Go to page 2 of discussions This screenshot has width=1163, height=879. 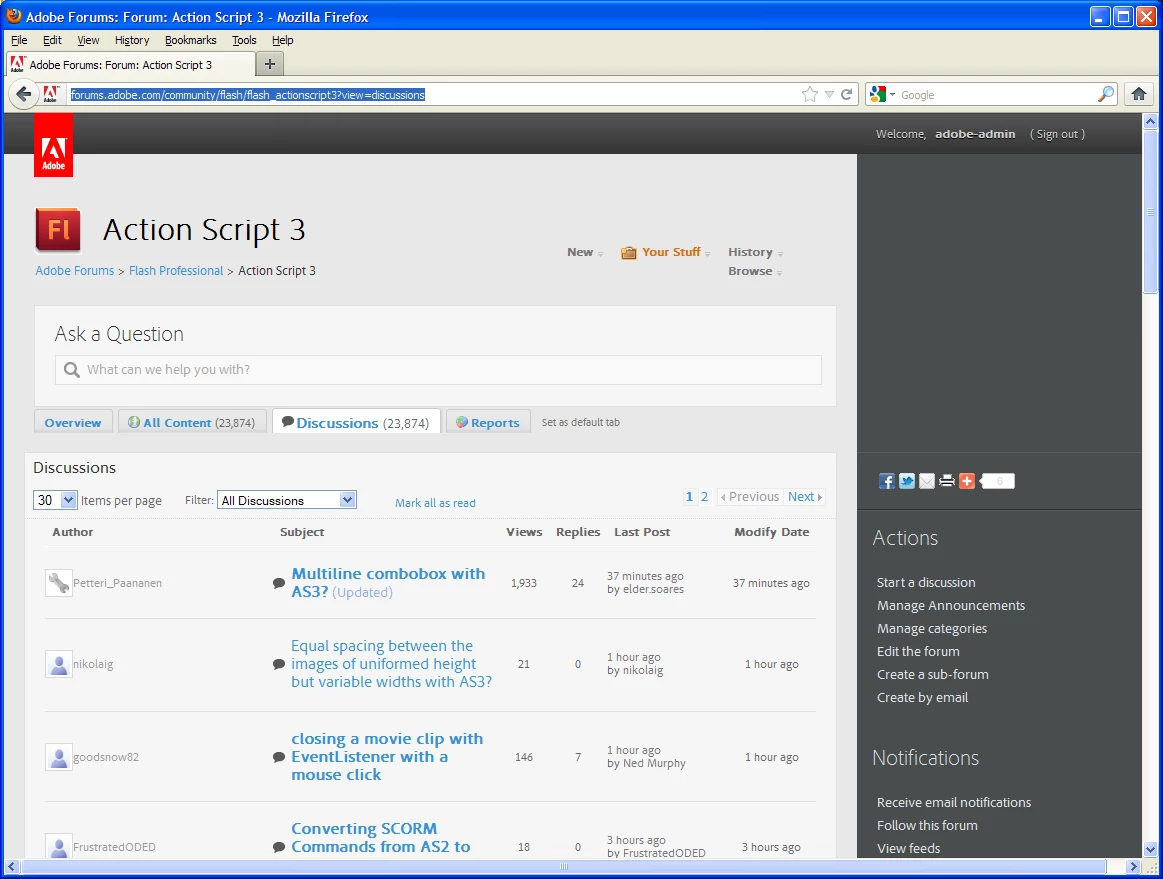[x=705, y=497]
